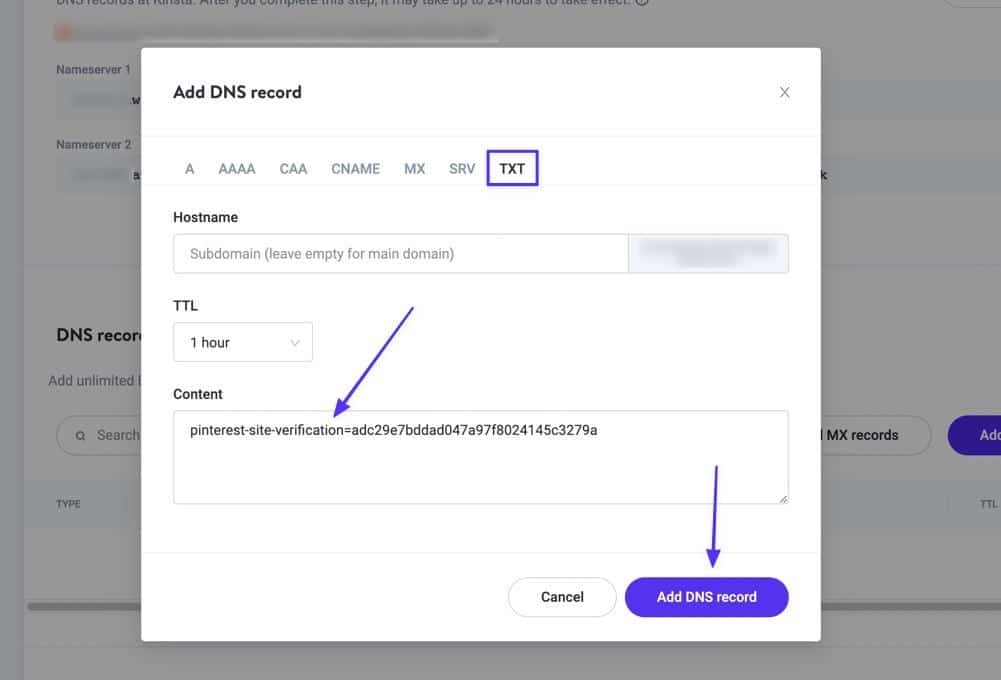1001x680 pixels.
Task: Select the CAA record type
Action: pyautogui.click(x=293, y=168)
